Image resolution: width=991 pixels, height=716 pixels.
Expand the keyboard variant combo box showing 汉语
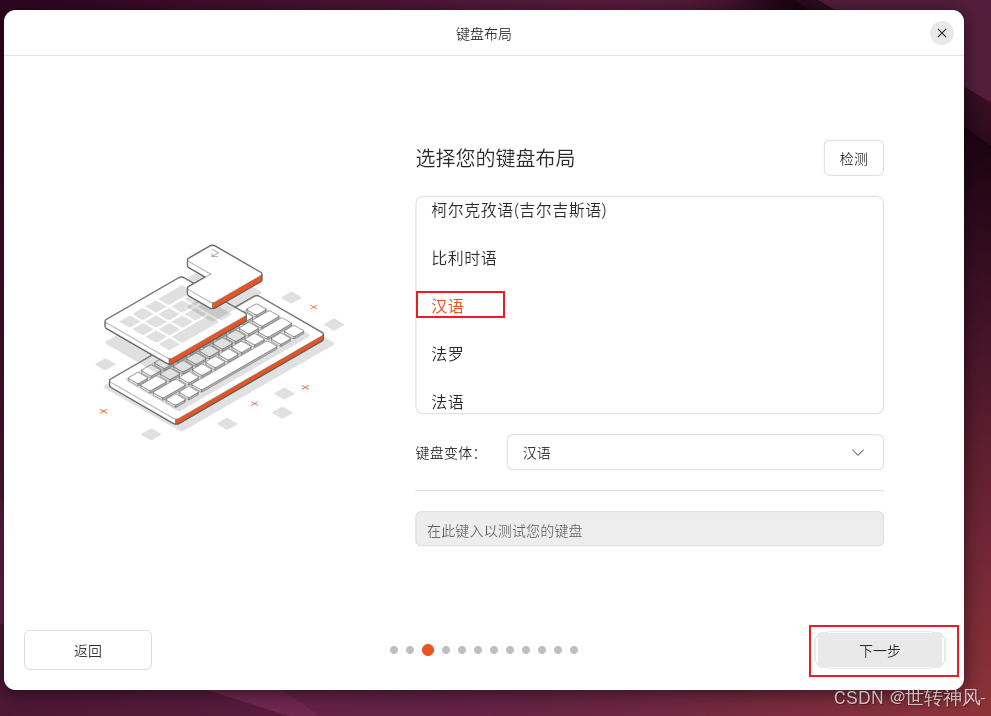coord(695,452)
